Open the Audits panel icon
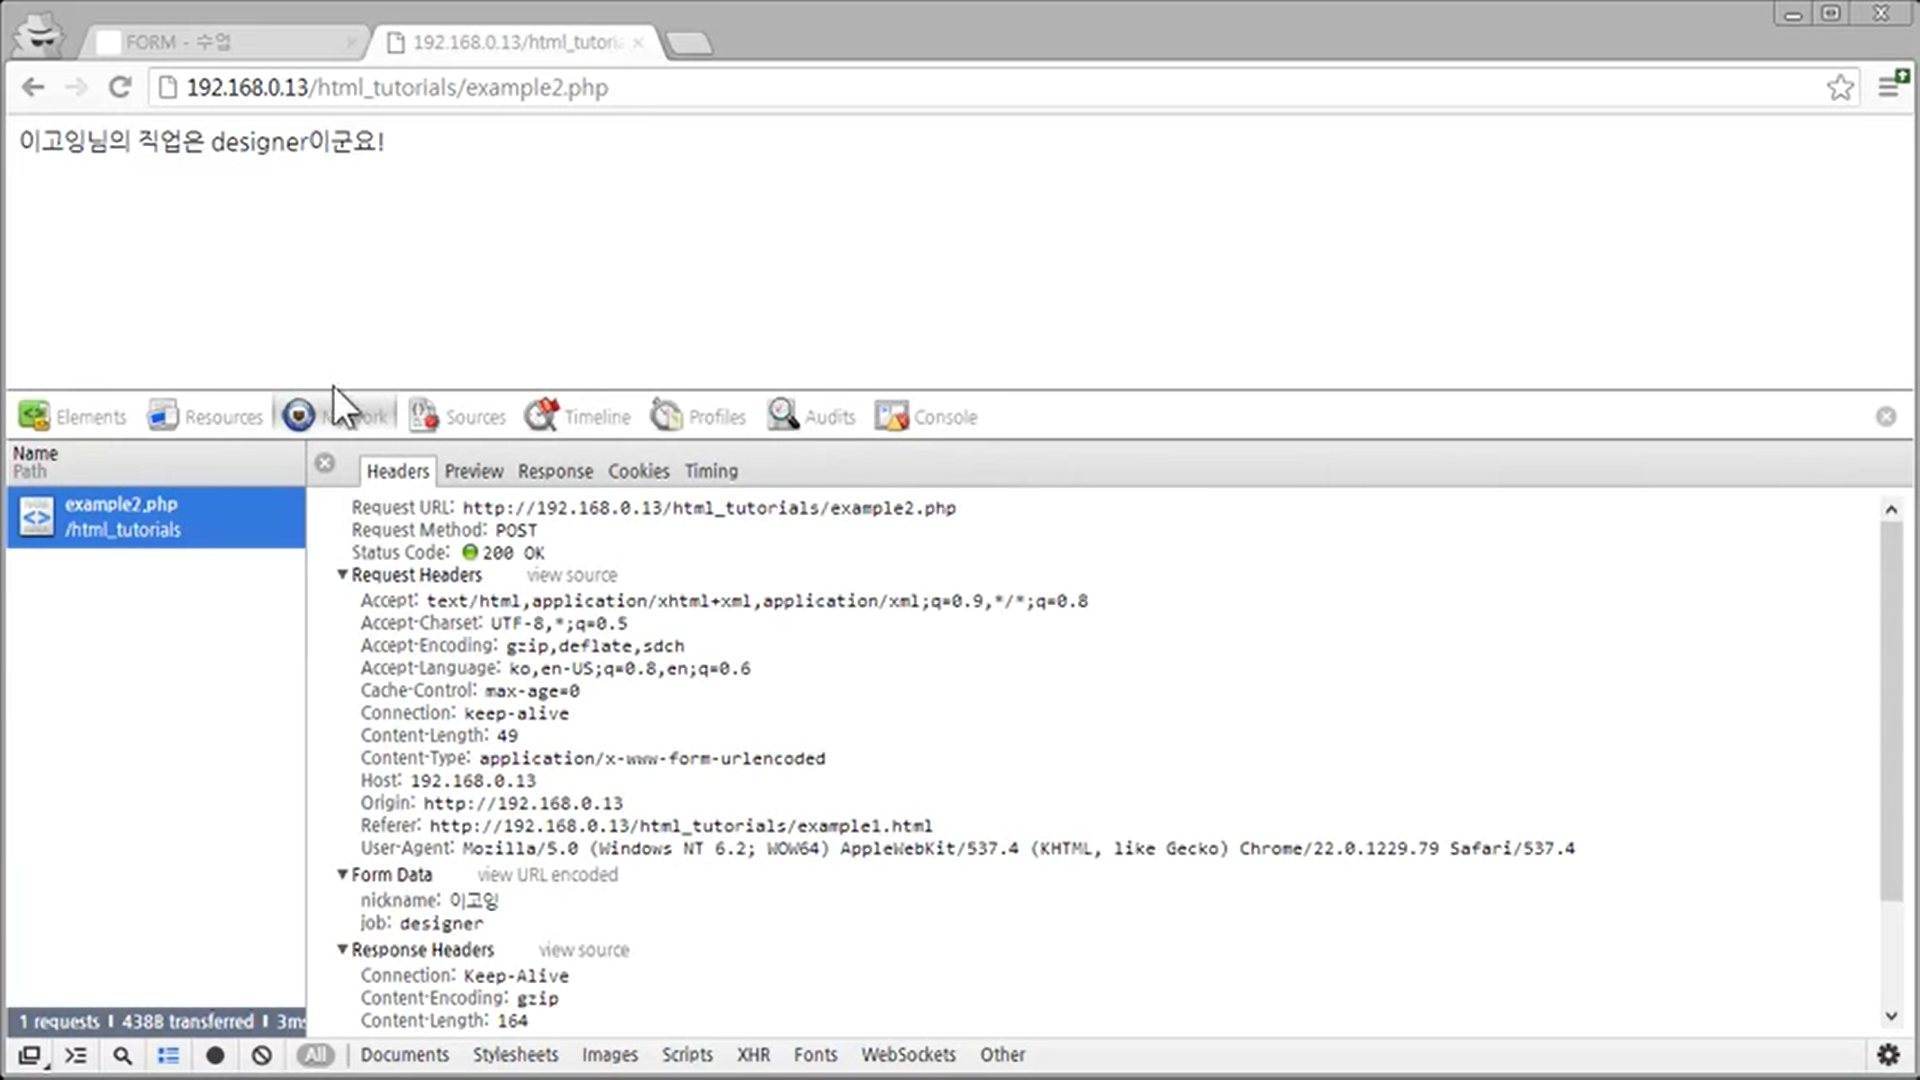This screenshot has width=1920, height=1080. click(783, 416)
